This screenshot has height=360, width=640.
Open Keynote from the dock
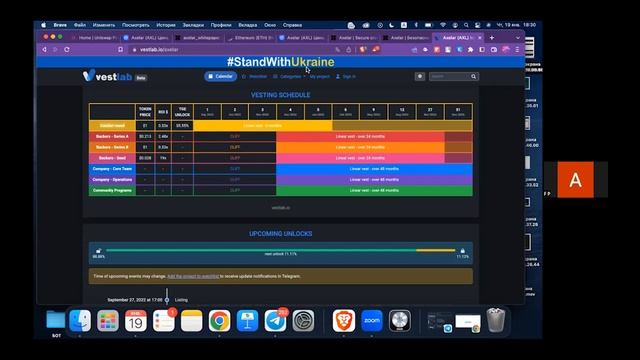point(247,320)
